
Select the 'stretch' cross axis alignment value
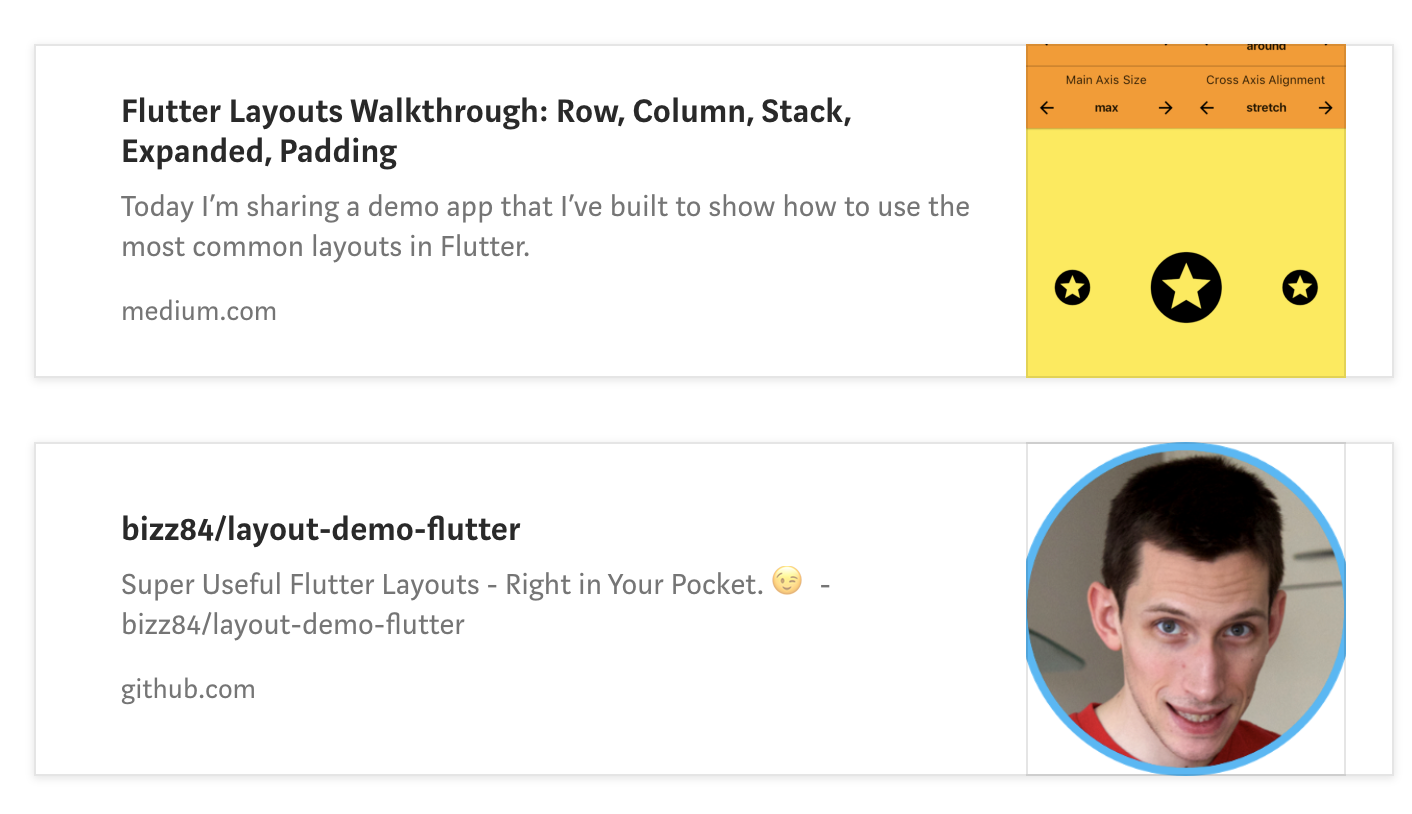click(x=1266, y=108)
